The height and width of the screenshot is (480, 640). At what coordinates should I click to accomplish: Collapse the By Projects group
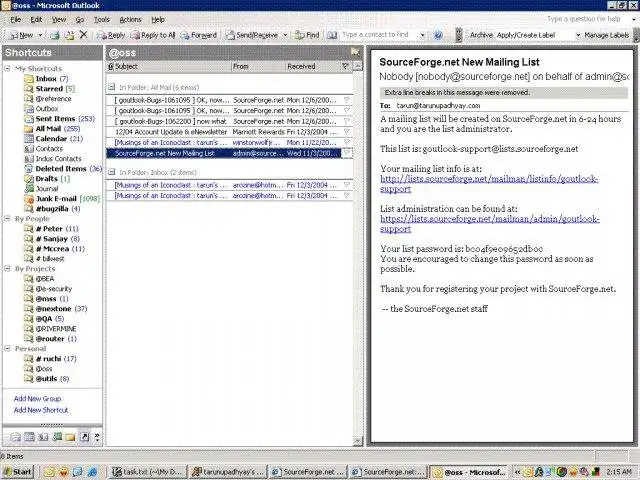(7, 268)
